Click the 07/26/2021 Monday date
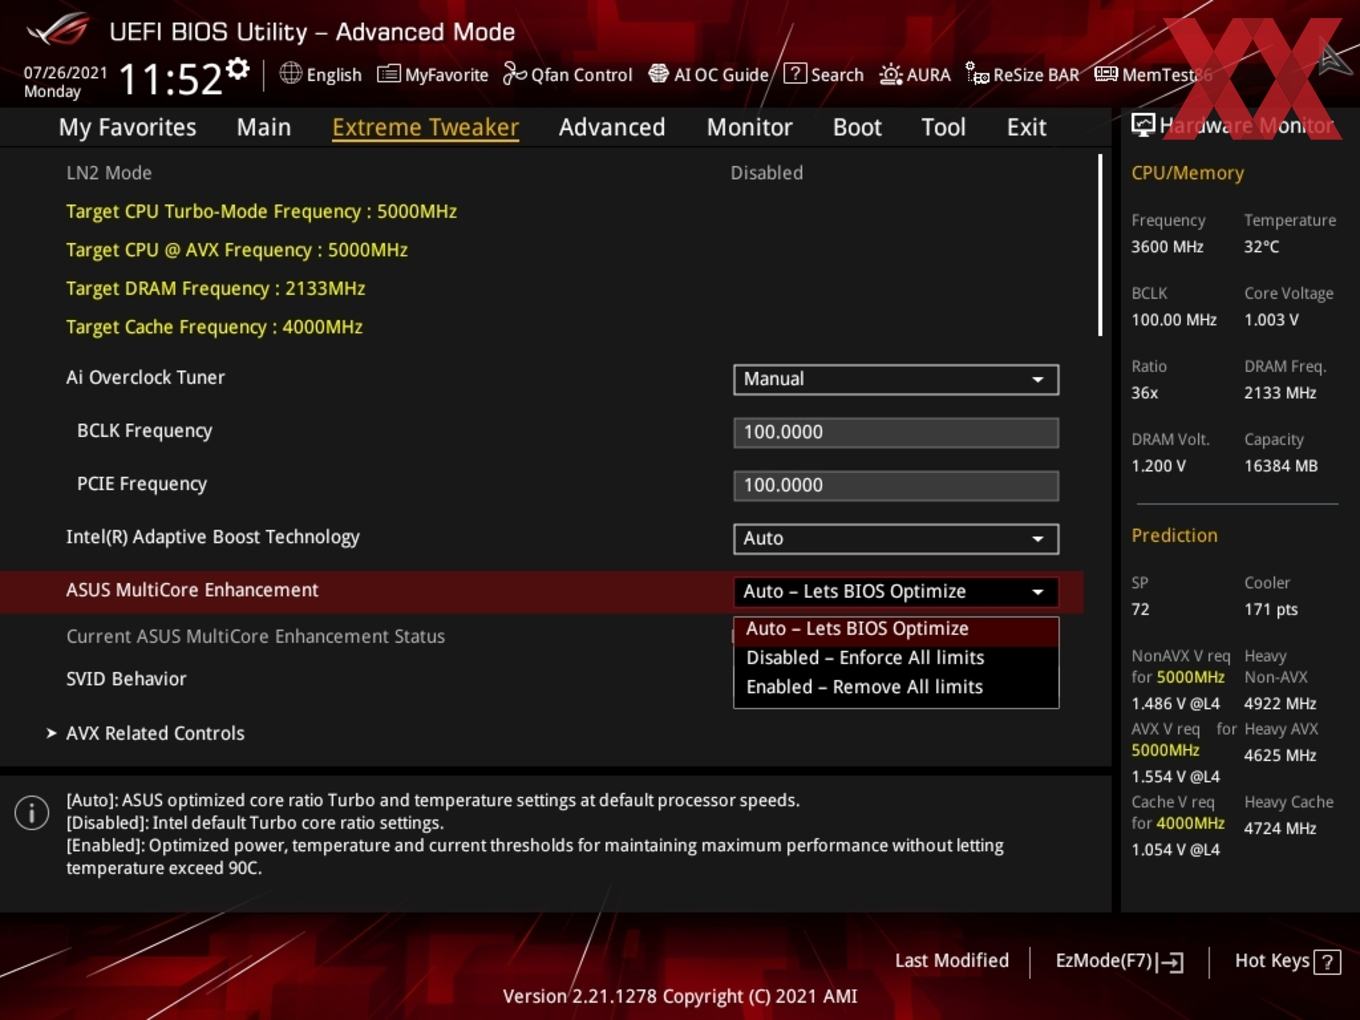The image size is (1360, 1020). 65,82
